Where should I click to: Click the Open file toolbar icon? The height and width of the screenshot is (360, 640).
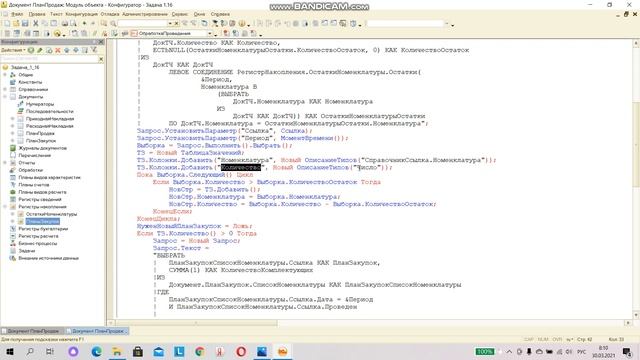tap(16, 24)
